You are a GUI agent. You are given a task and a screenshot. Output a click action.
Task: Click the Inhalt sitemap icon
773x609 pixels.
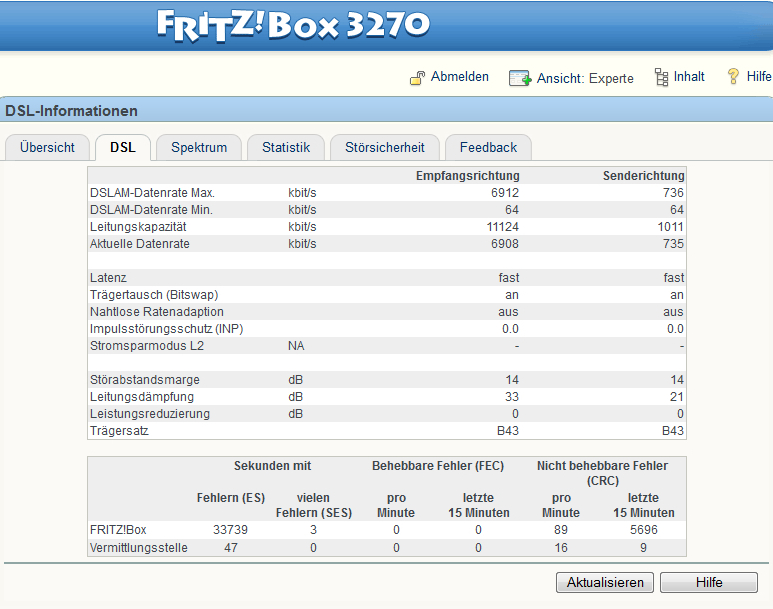[x=661, y=77]
